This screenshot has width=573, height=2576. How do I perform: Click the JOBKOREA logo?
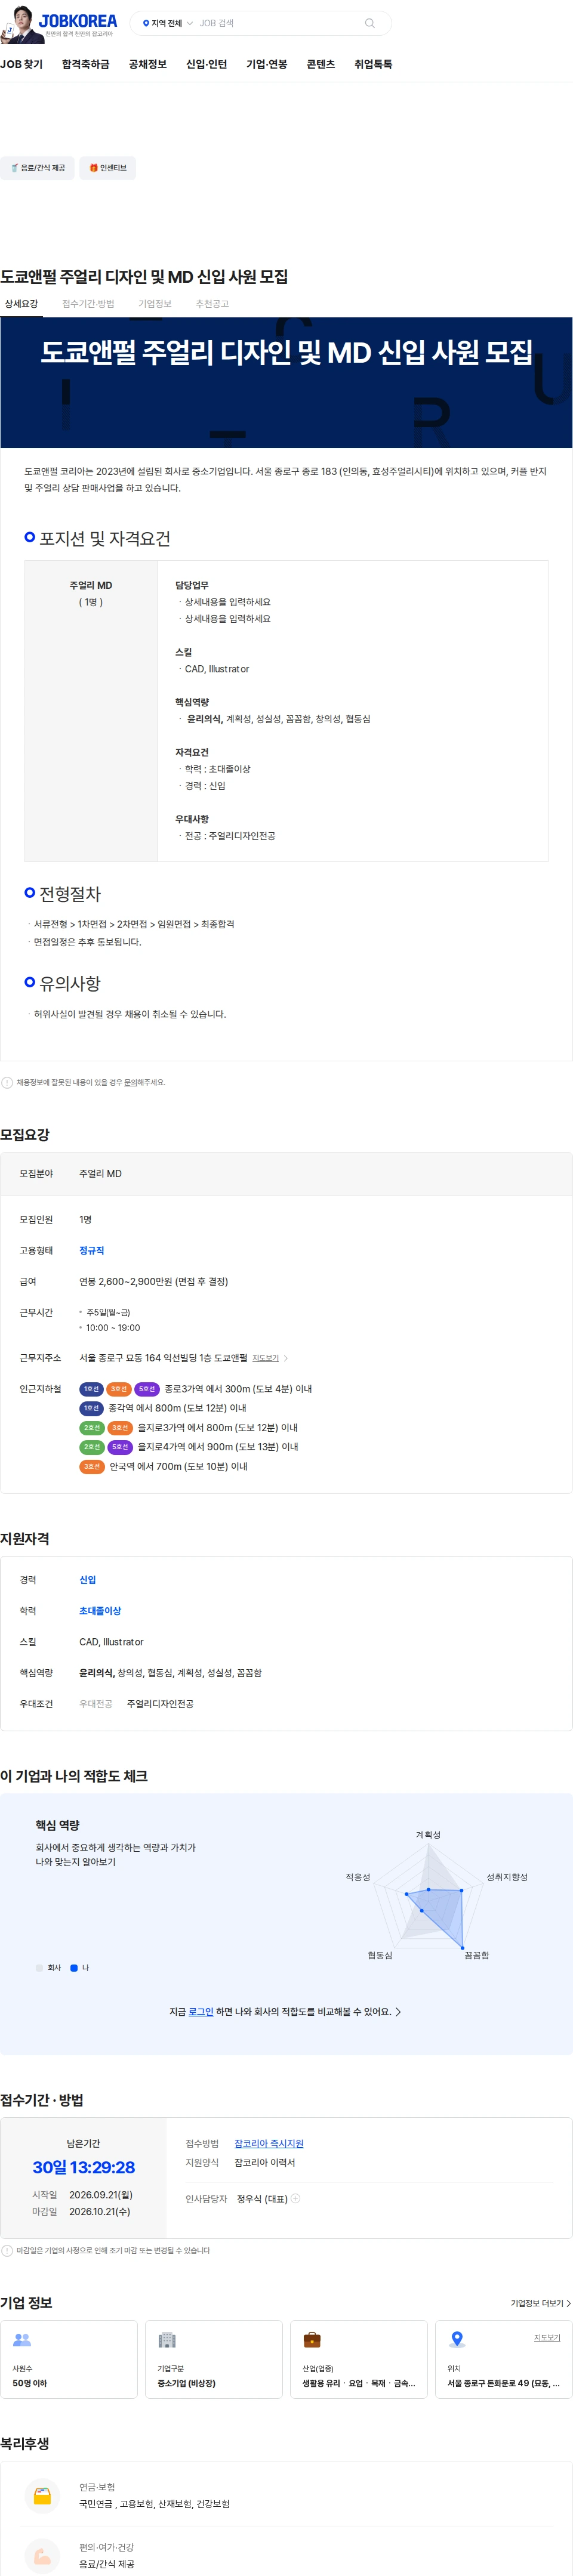click(x=78, y=20)
